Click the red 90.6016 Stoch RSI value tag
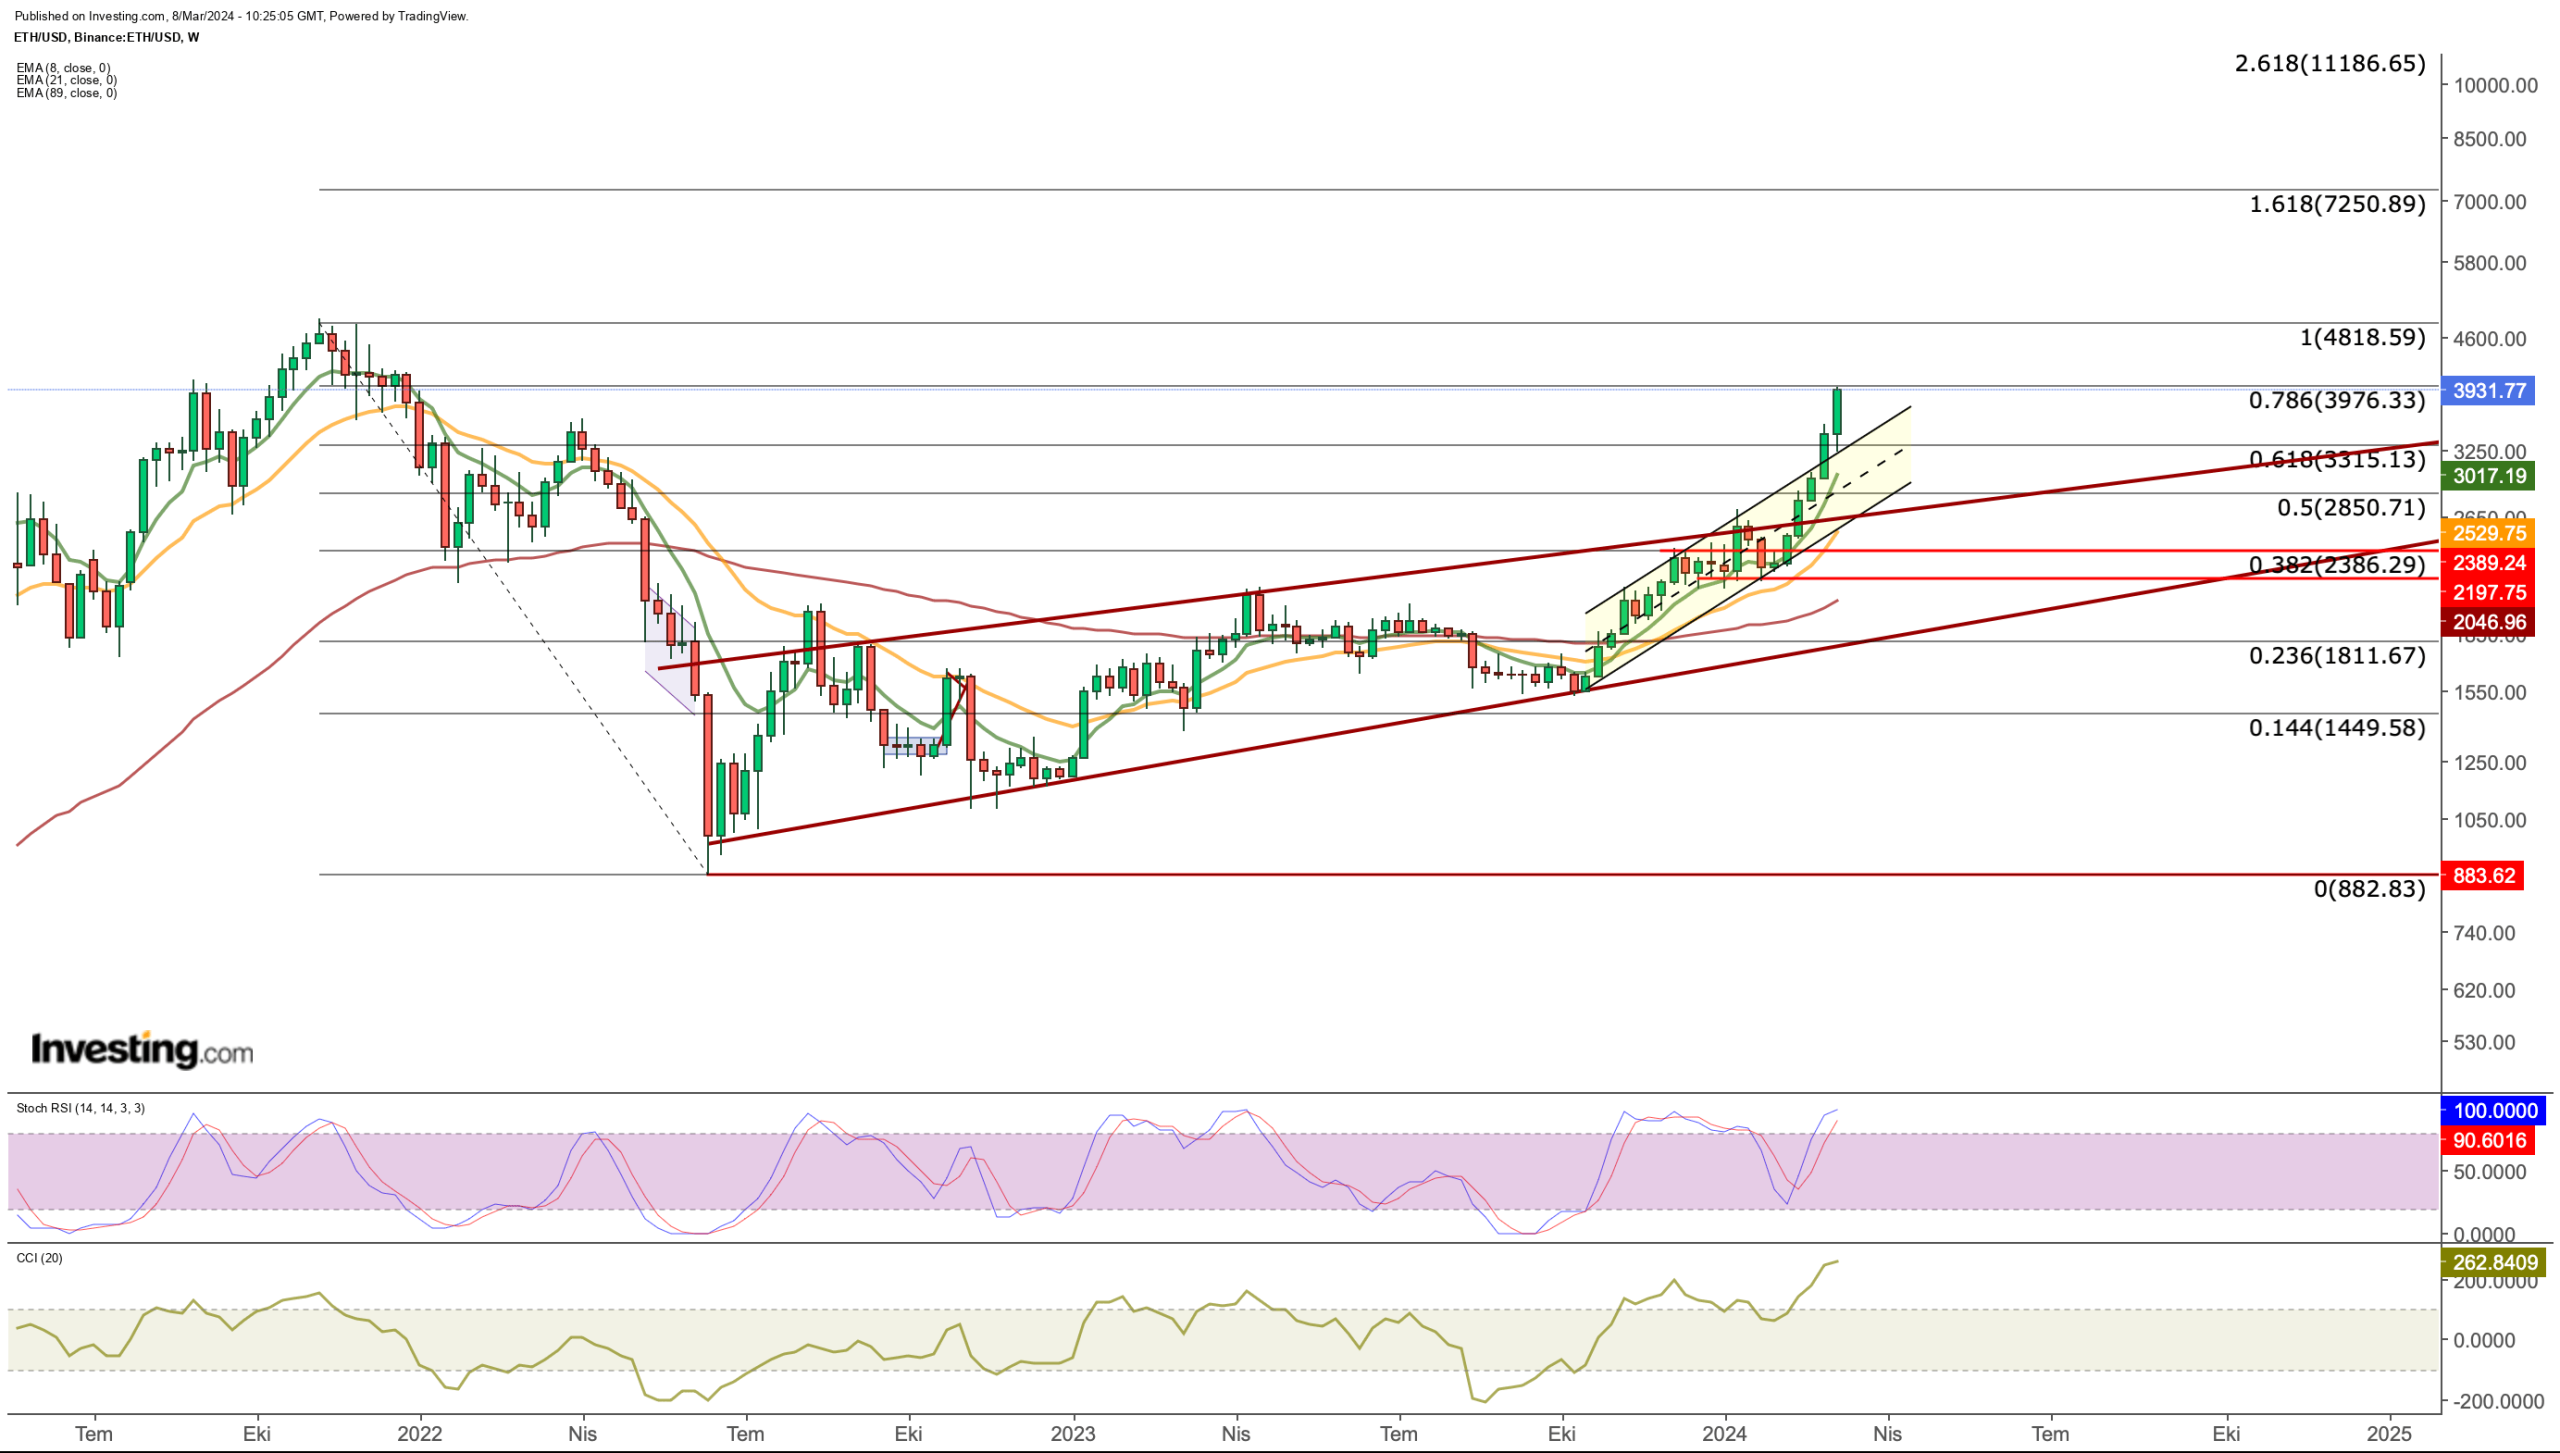2560x1453 pixels. (2488, 1141)
